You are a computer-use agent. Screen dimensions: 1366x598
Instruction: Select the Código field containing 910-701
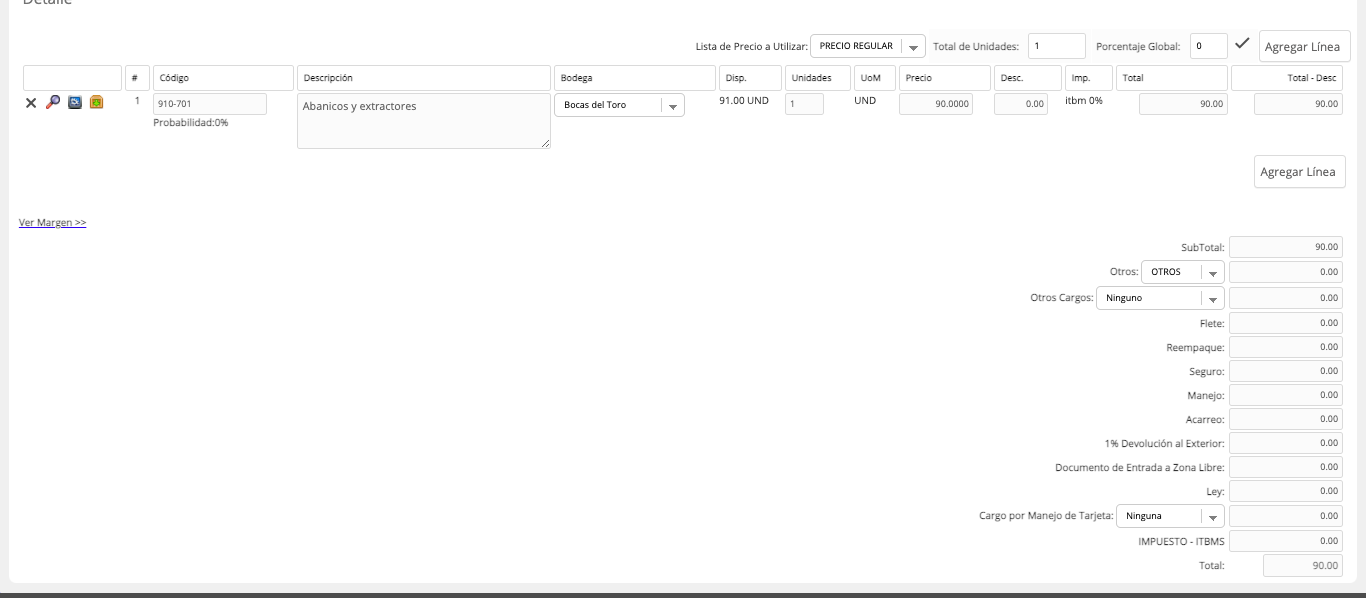pos(210,104)
